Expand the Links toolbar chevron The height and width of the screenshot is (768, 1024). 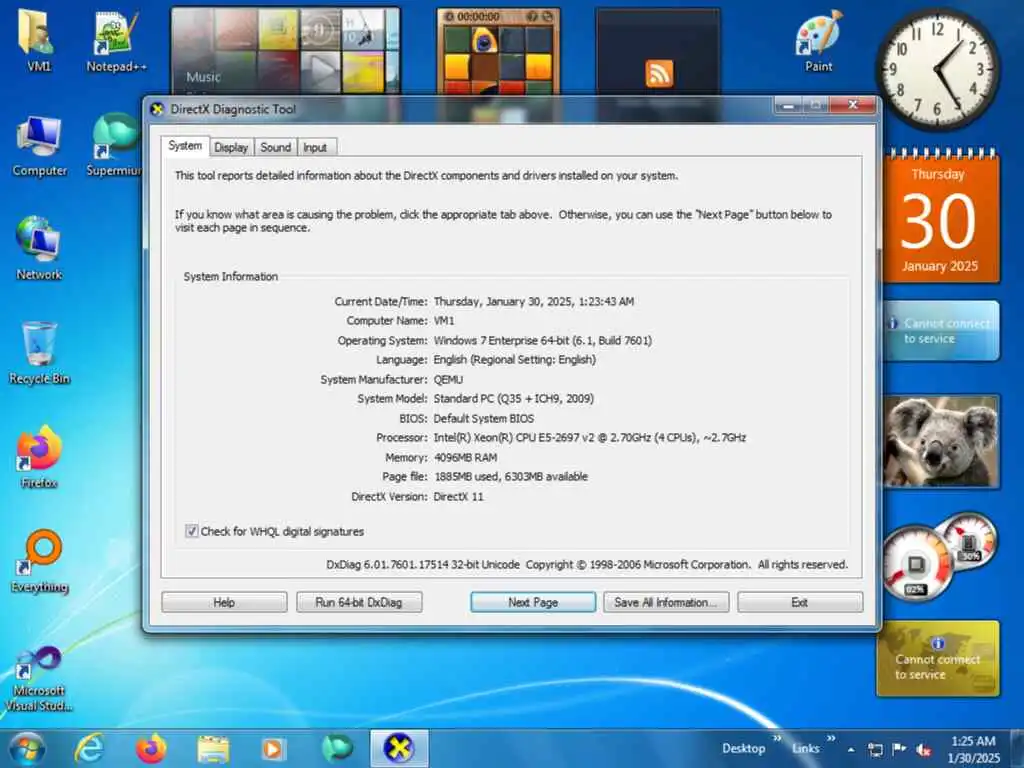(831, 739)
